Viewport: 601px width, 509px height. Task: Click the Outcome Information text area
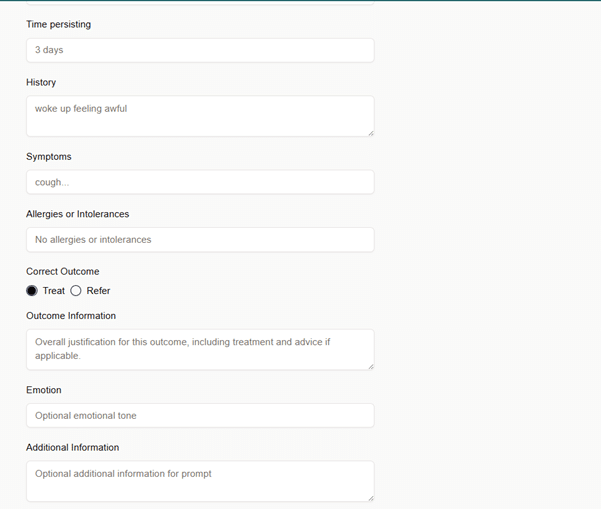[x=200, y=349]
